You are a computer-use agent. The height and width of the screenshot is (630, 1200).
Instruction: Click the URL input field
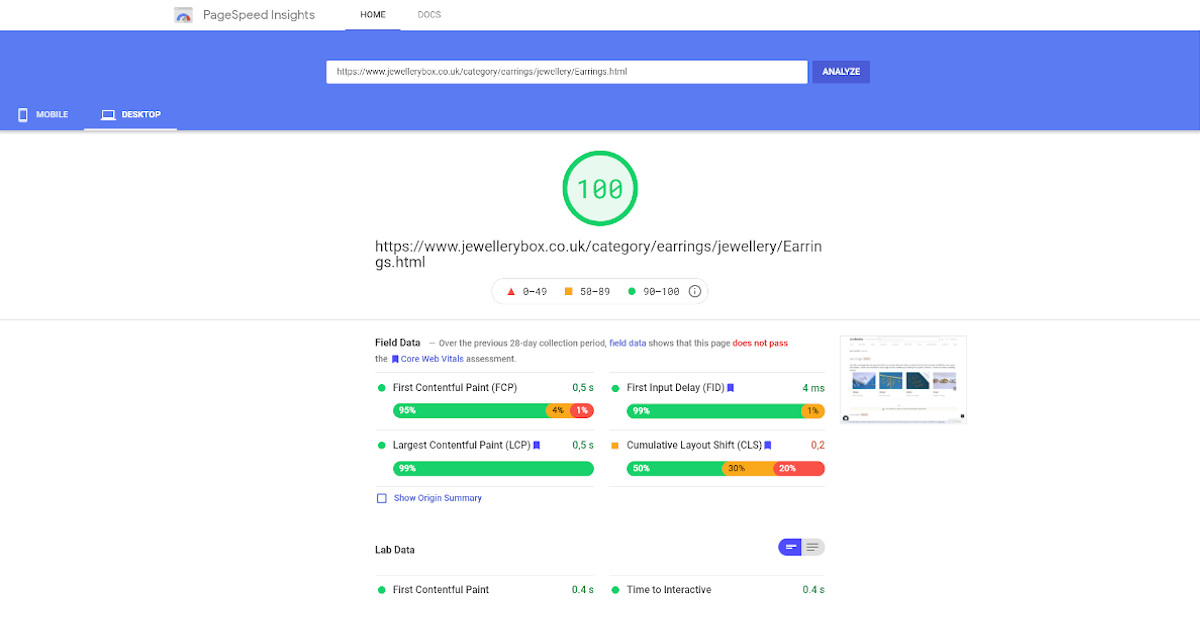point(566,72)
